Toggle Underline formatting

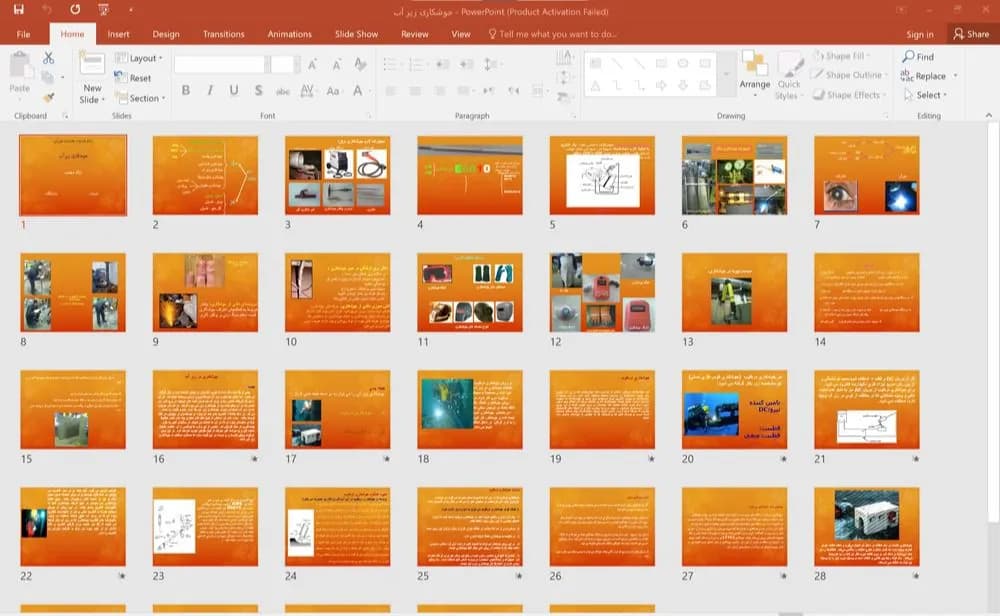coord(234,91)
